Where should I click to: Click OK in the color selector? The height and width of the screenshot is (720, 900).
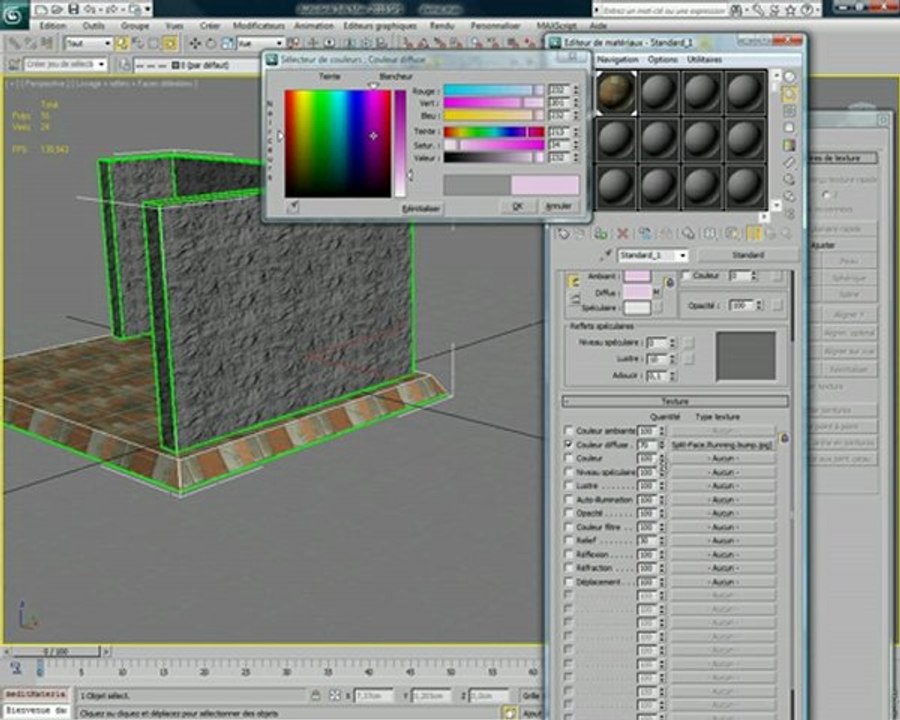coord(518,206)
